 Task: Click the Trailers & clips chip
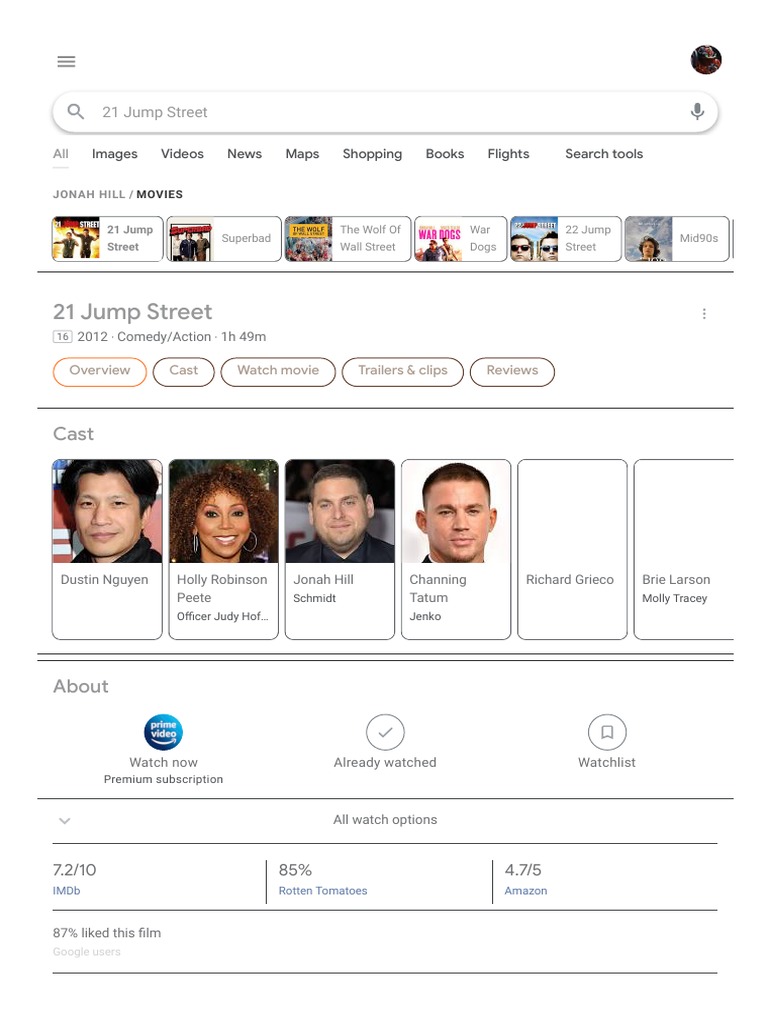click(x=403, y=372)
